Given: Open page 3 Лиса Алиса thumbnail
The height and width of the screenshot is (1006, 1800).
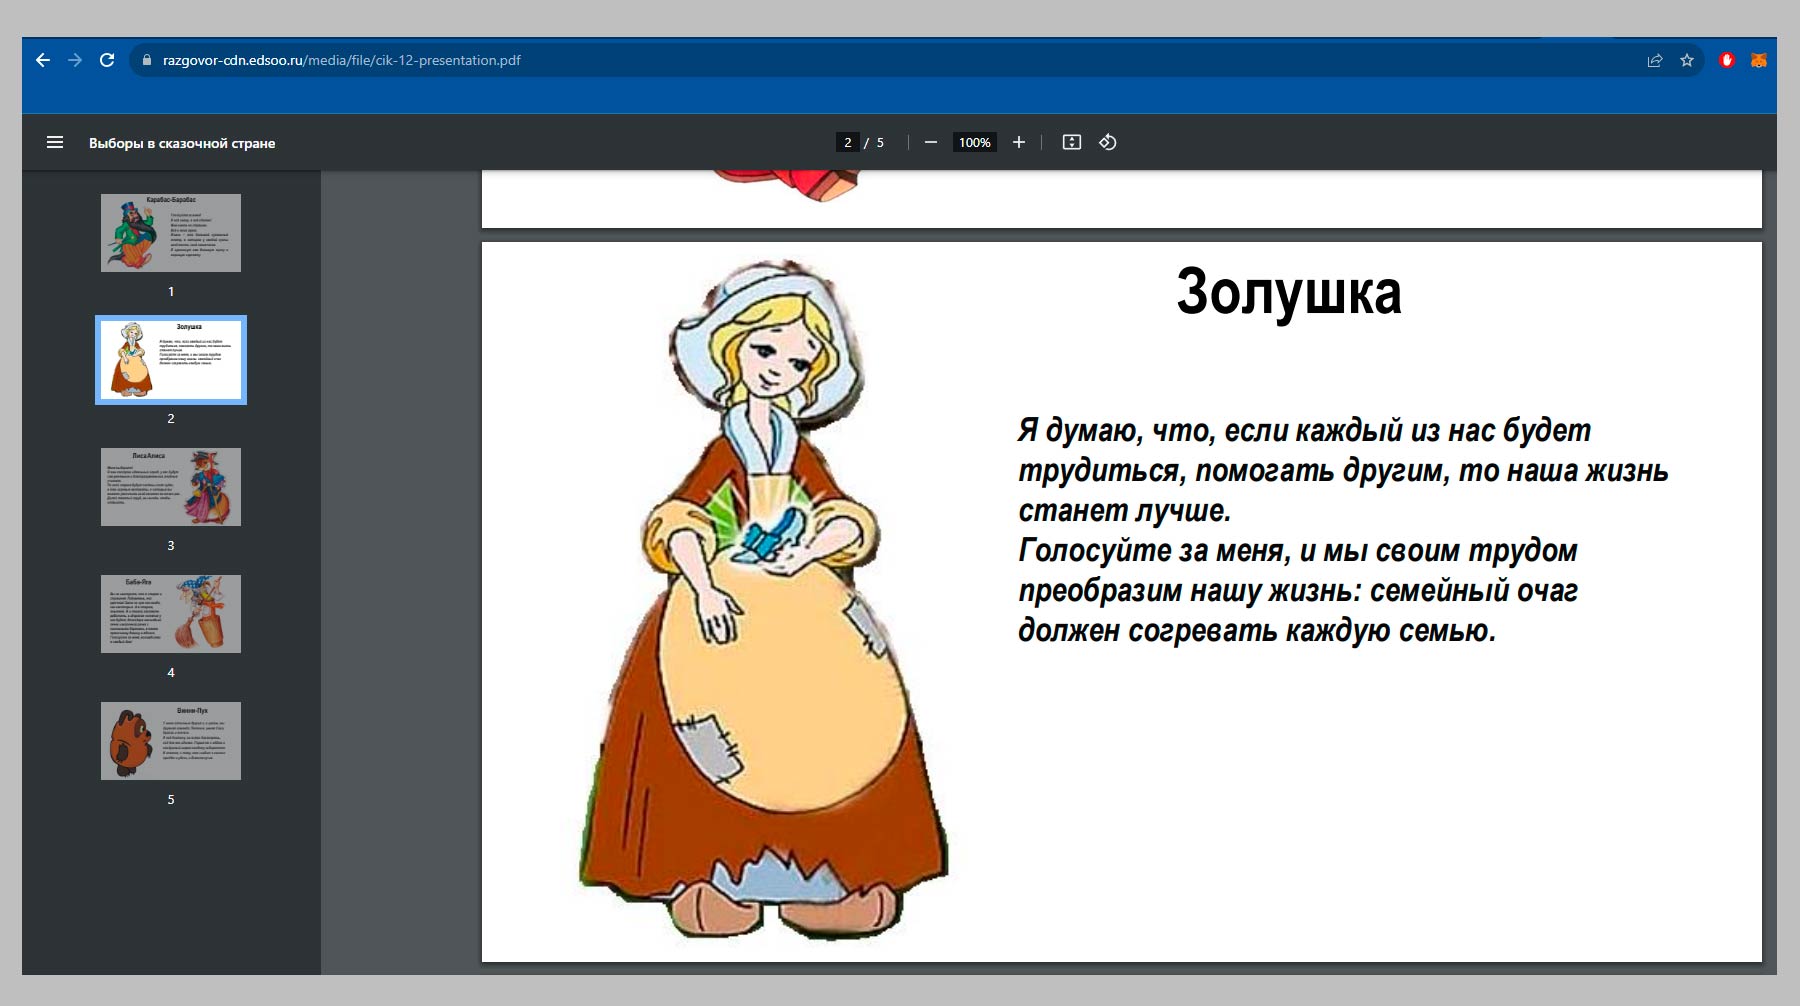Looking at the screenshot, I should point(171,487).
